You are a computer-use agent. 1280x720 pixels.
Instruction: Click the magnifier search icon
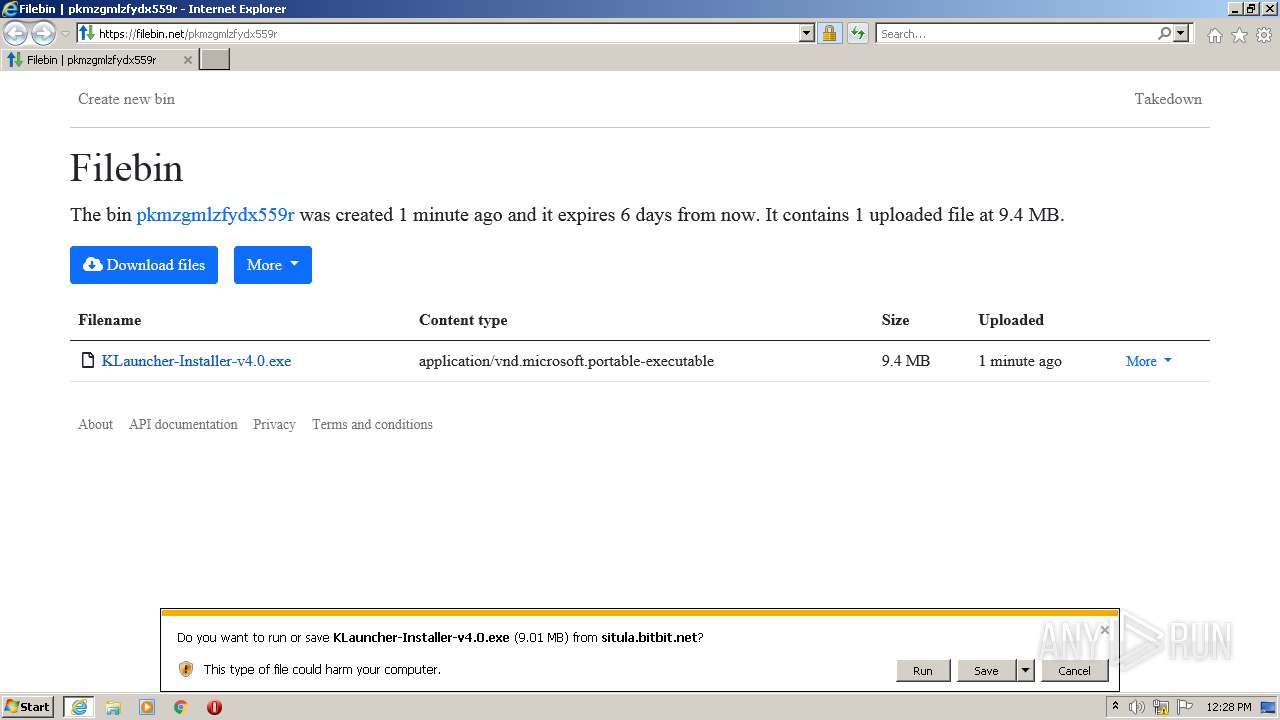1164,33
